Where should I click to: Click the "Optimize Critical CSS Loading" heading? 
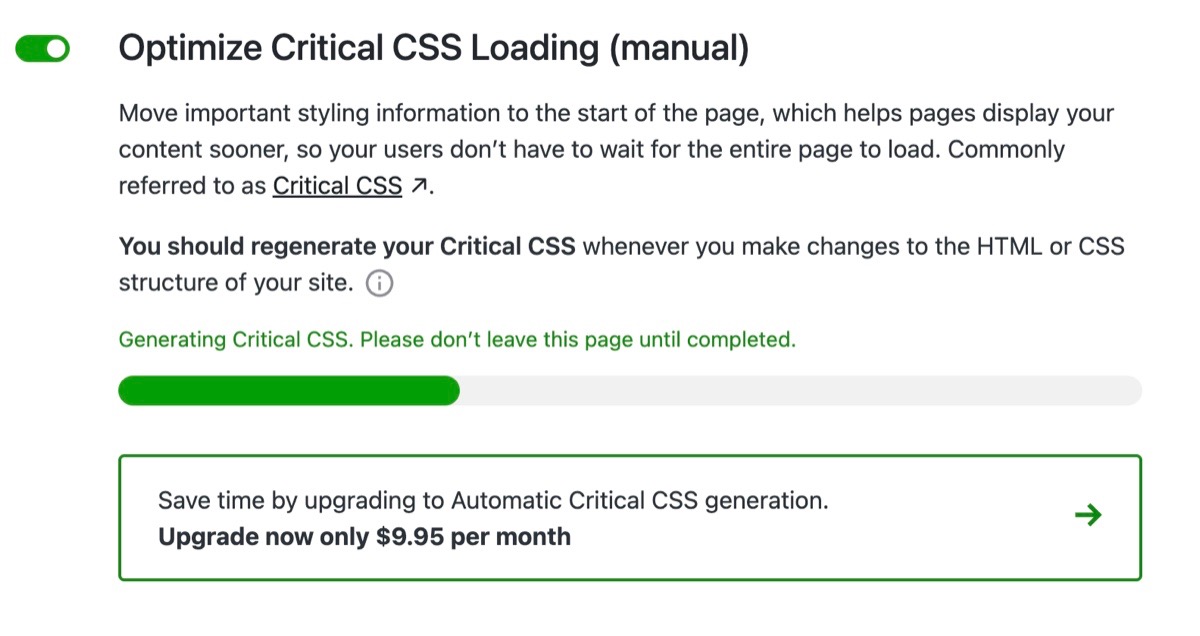point(360,49)
